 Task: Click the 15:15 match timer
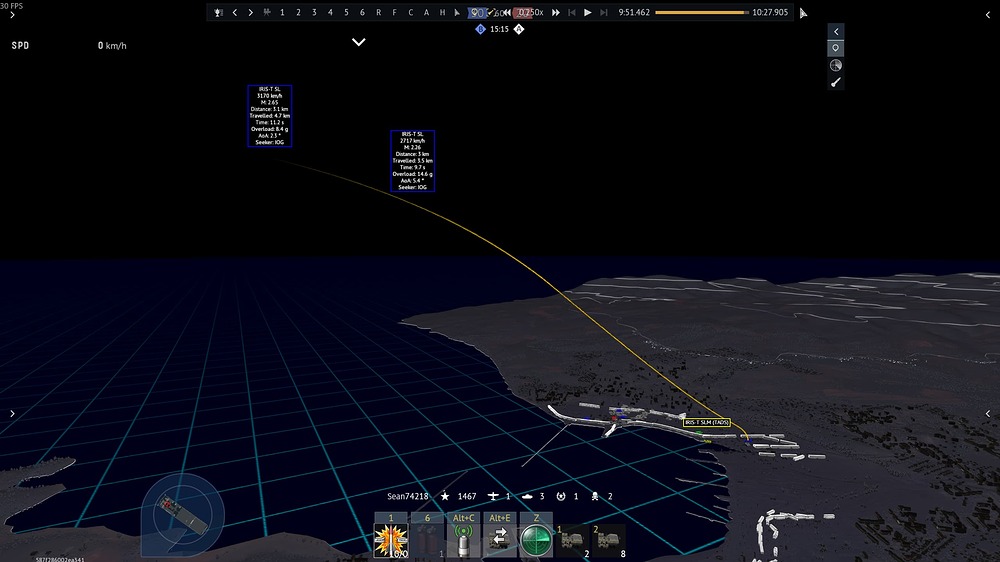point(499,29)
